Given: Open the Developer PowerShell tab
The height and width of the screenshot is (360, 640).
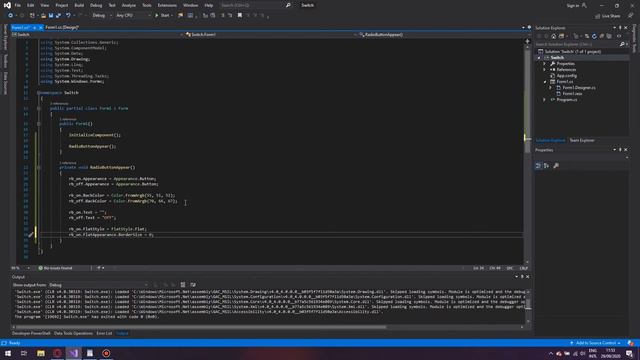Looking at the screenshot, I should pos(31,333).
